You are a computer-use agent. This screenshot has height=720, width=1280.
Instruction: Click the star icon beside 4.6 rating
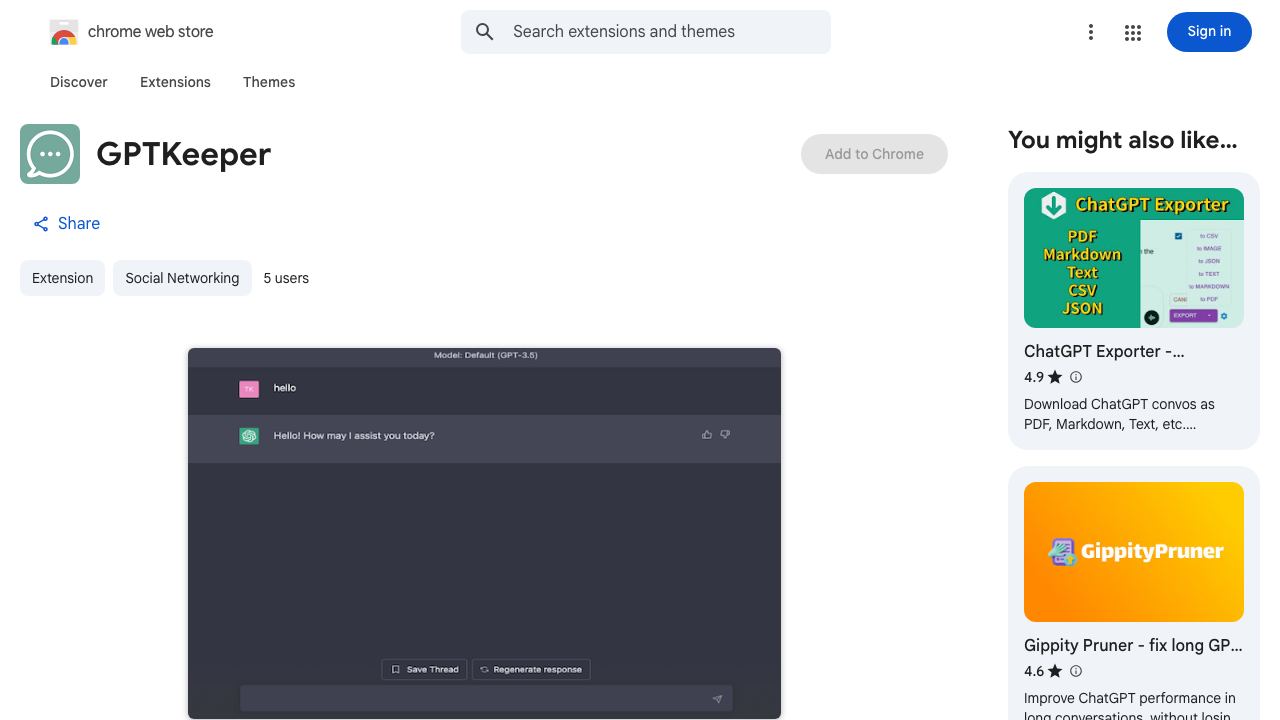pos(1055,671)
